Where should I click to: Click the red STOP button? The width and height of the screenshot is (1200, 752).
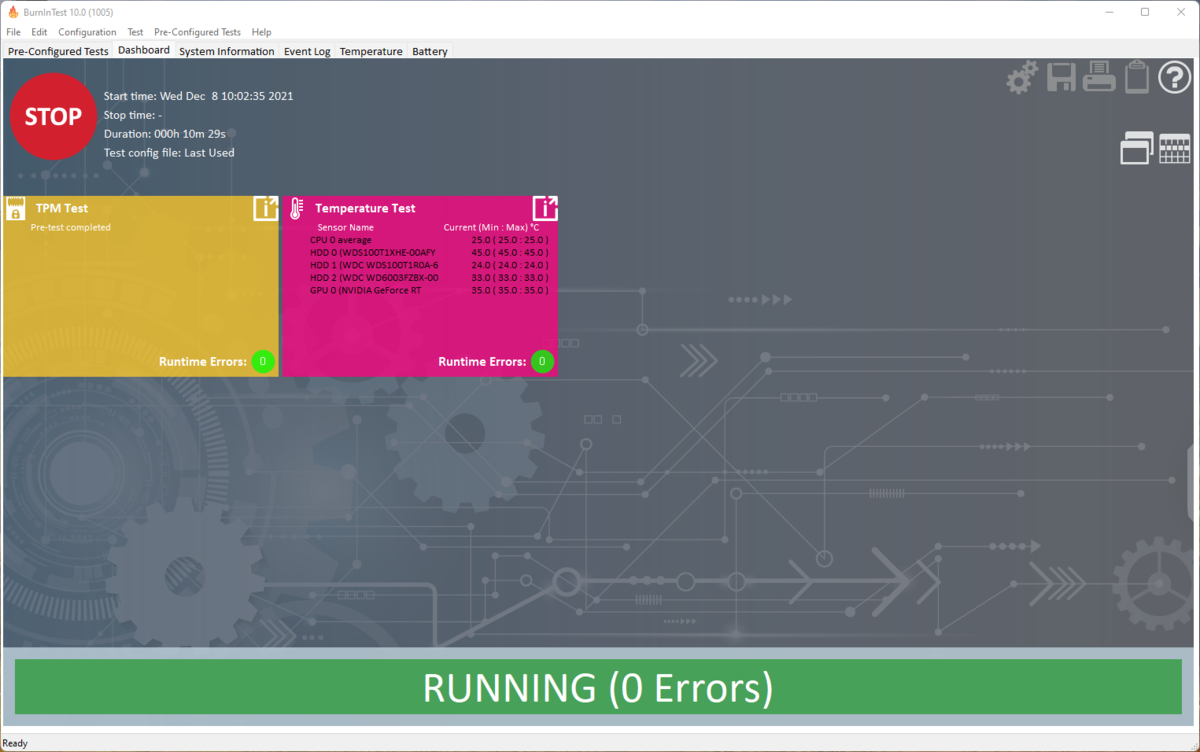(53, 117)
